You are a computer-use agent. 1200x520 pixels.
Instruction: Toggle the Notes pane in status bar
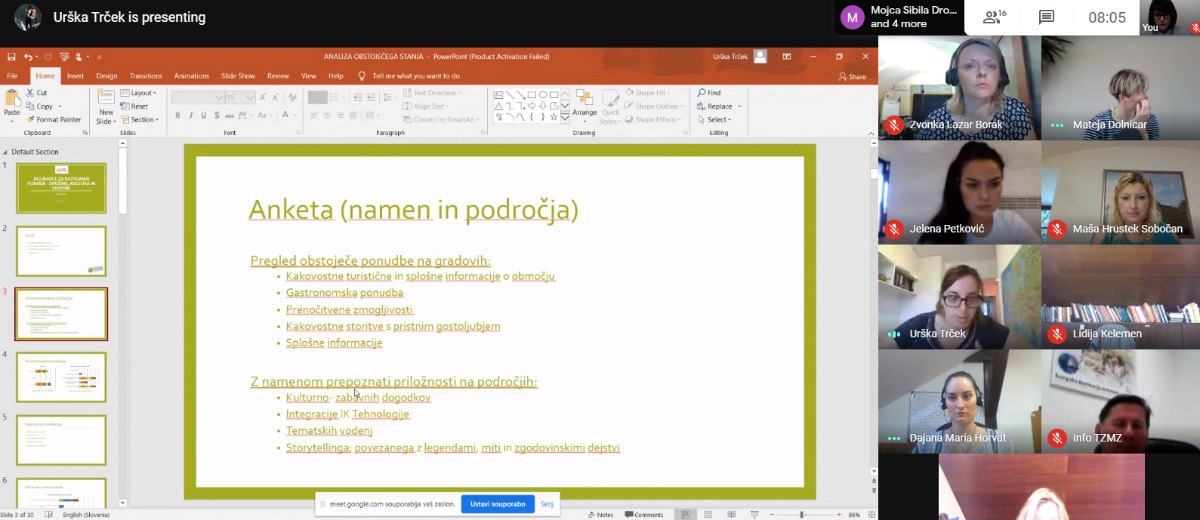[x=601, y=514]
